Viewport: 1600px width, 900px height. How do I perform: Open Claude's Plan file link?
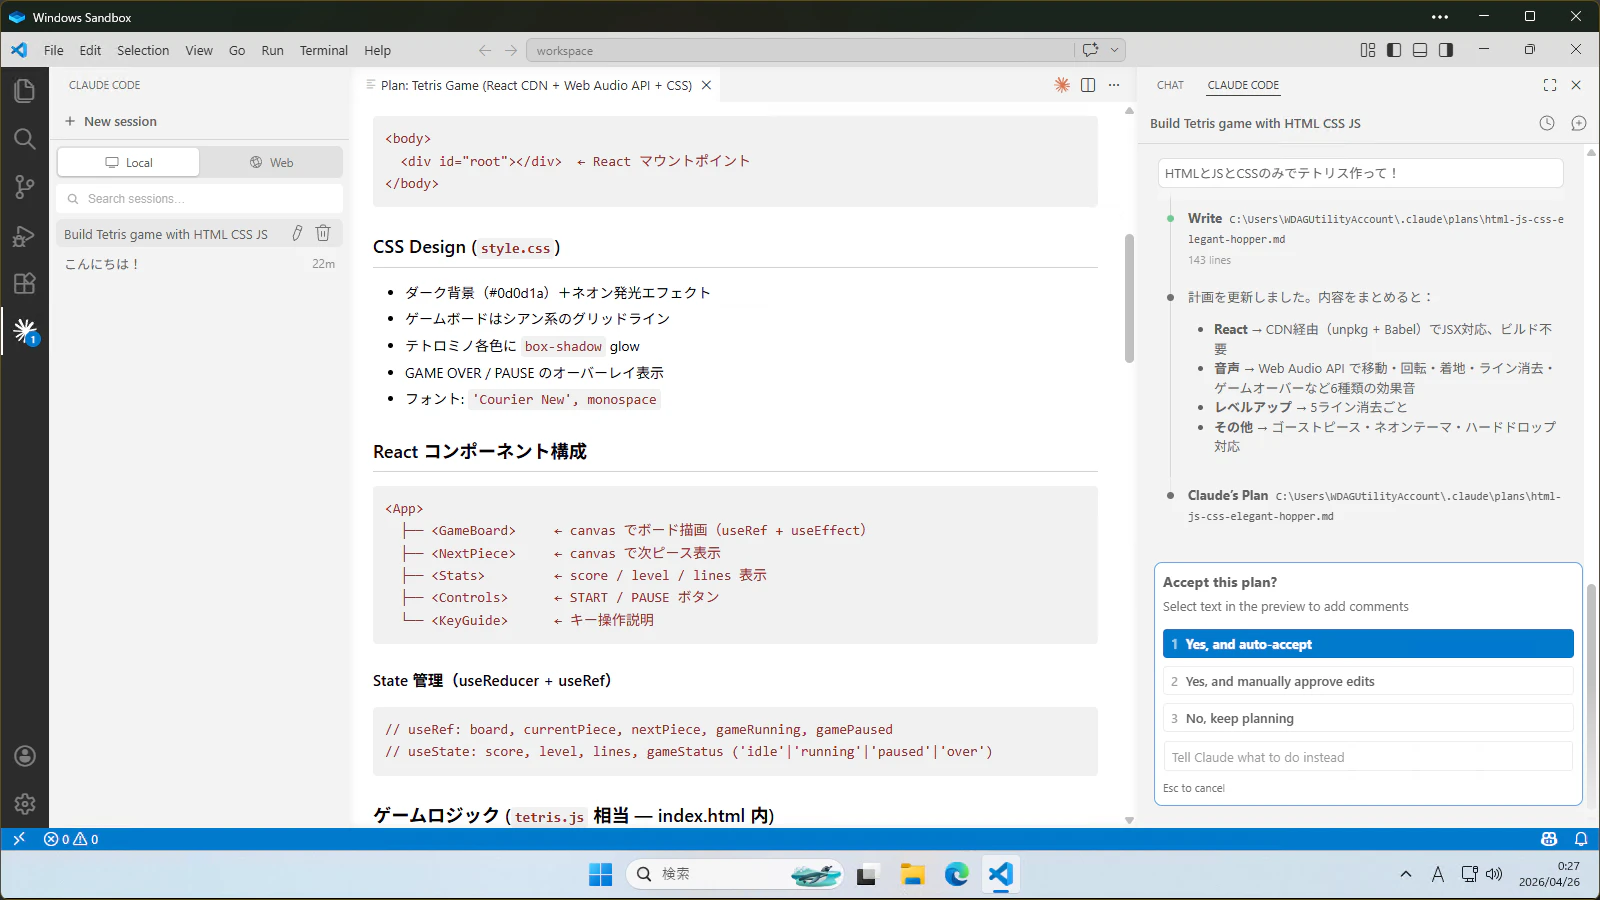1374,505
